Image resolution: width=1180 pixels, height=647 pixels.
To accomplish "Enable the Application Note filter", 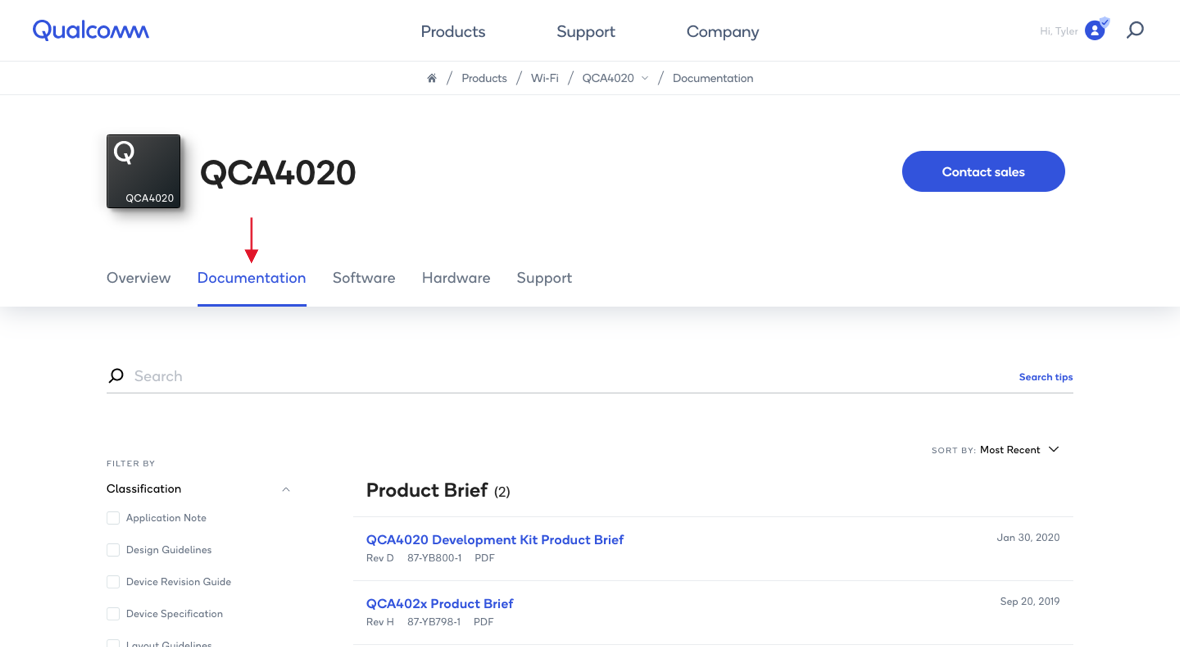I will pyautogui.click(x=113, y=518).
